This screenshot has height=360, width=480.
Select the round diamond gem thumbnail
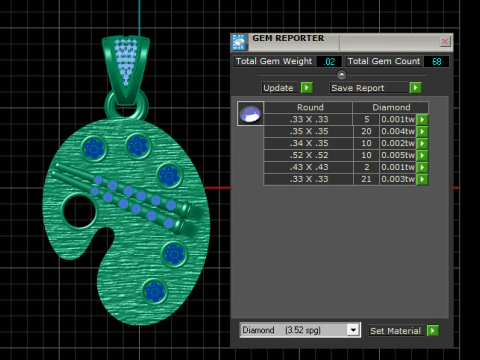click(x=250, y=113)
